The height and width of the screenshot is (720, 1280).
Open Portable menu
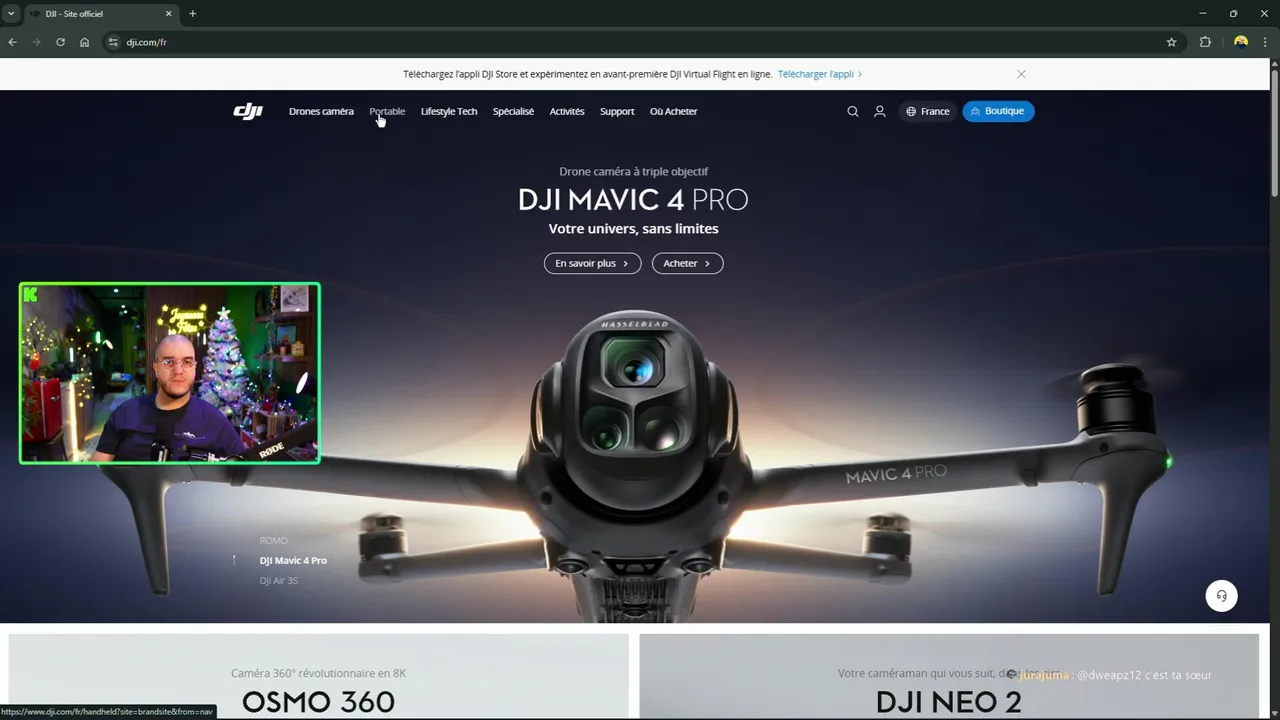(387, 111)
